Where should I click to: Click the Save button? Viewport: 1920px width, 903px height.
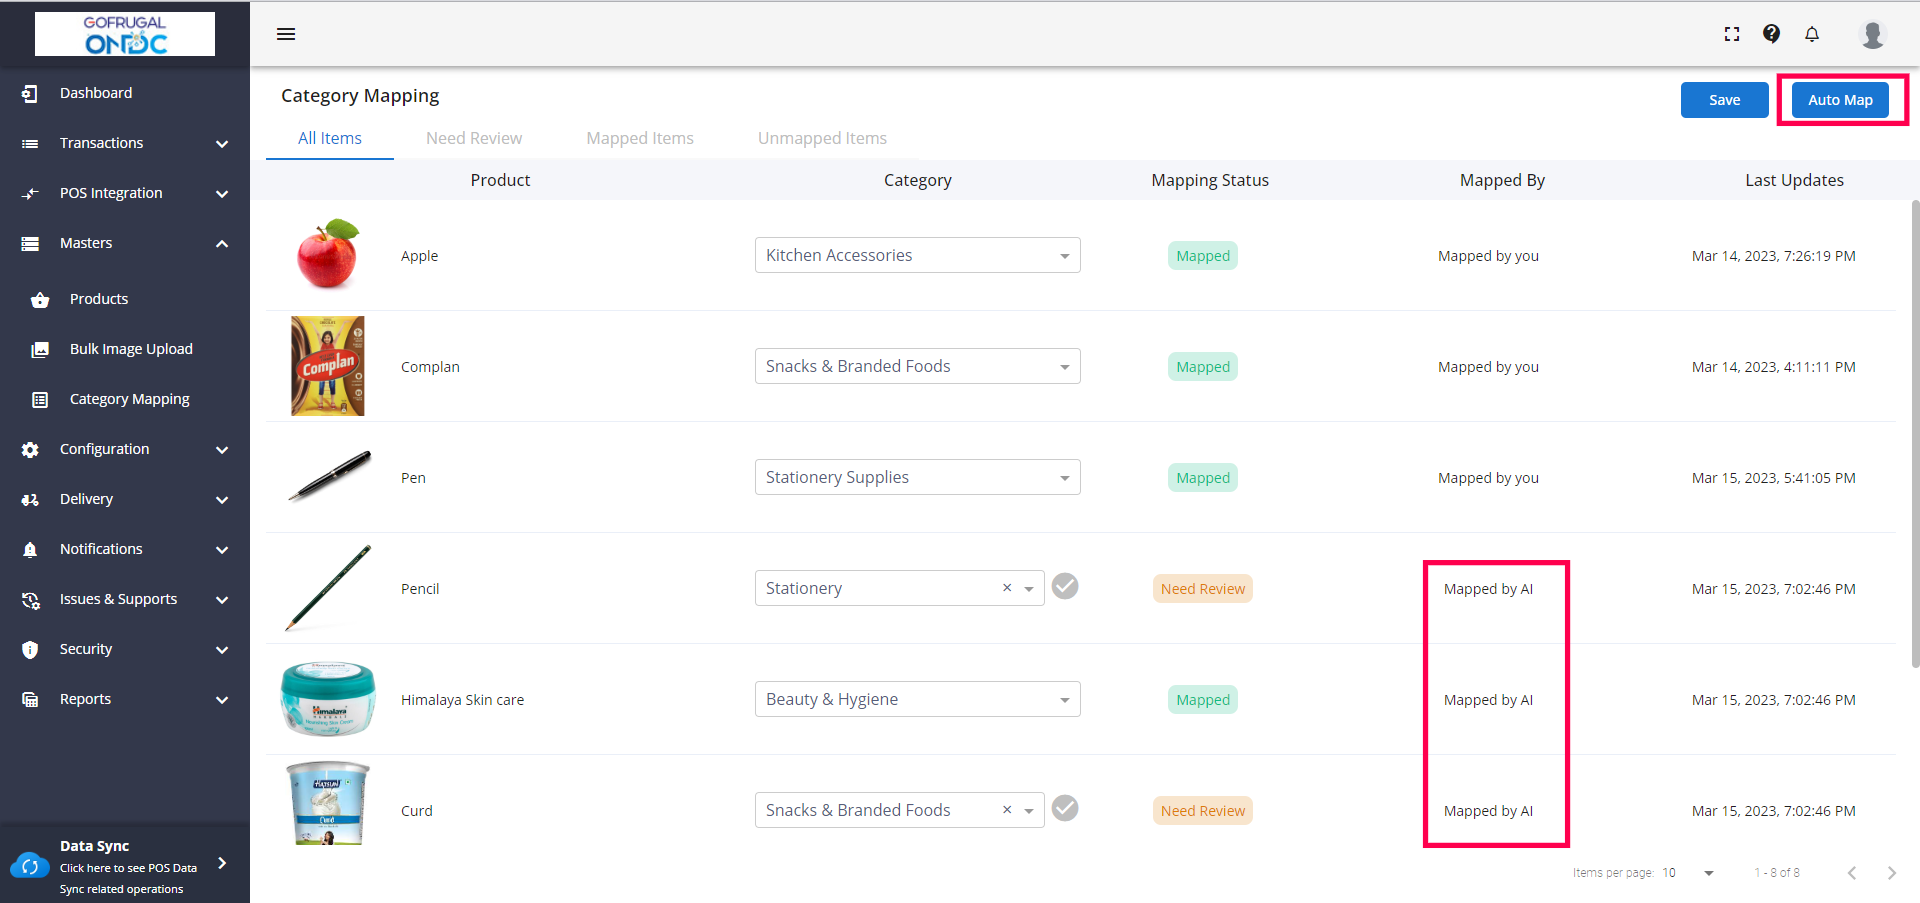pos(1724,100)
